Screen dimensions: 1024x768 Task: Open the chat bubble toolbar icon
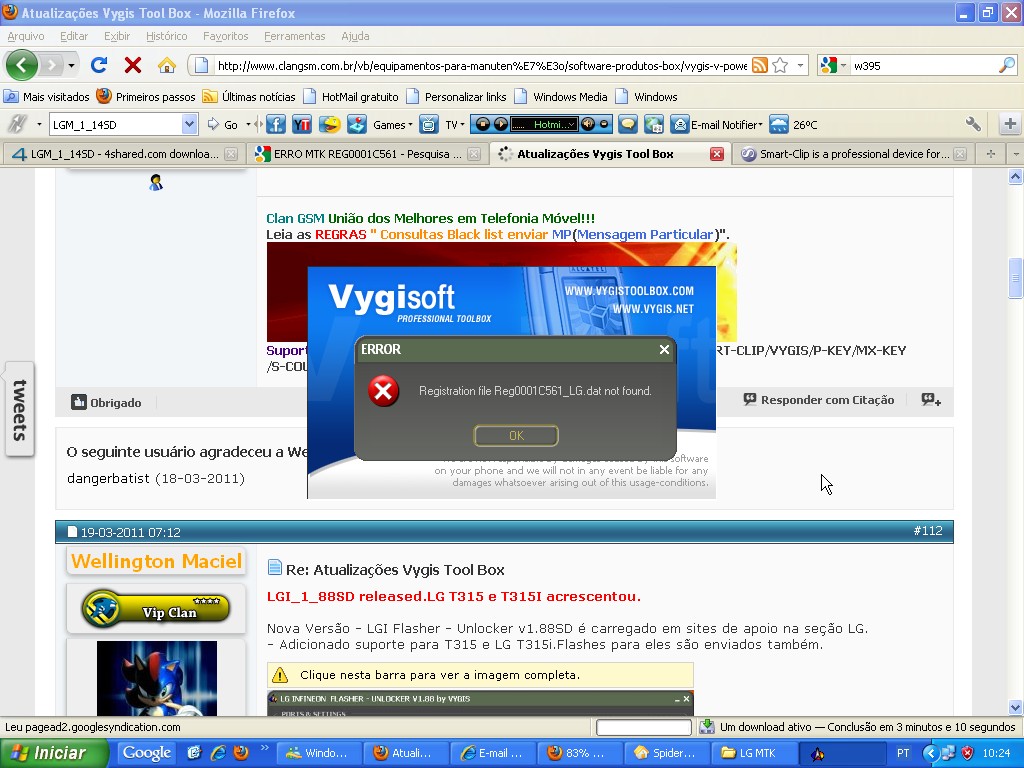point(628,124)
